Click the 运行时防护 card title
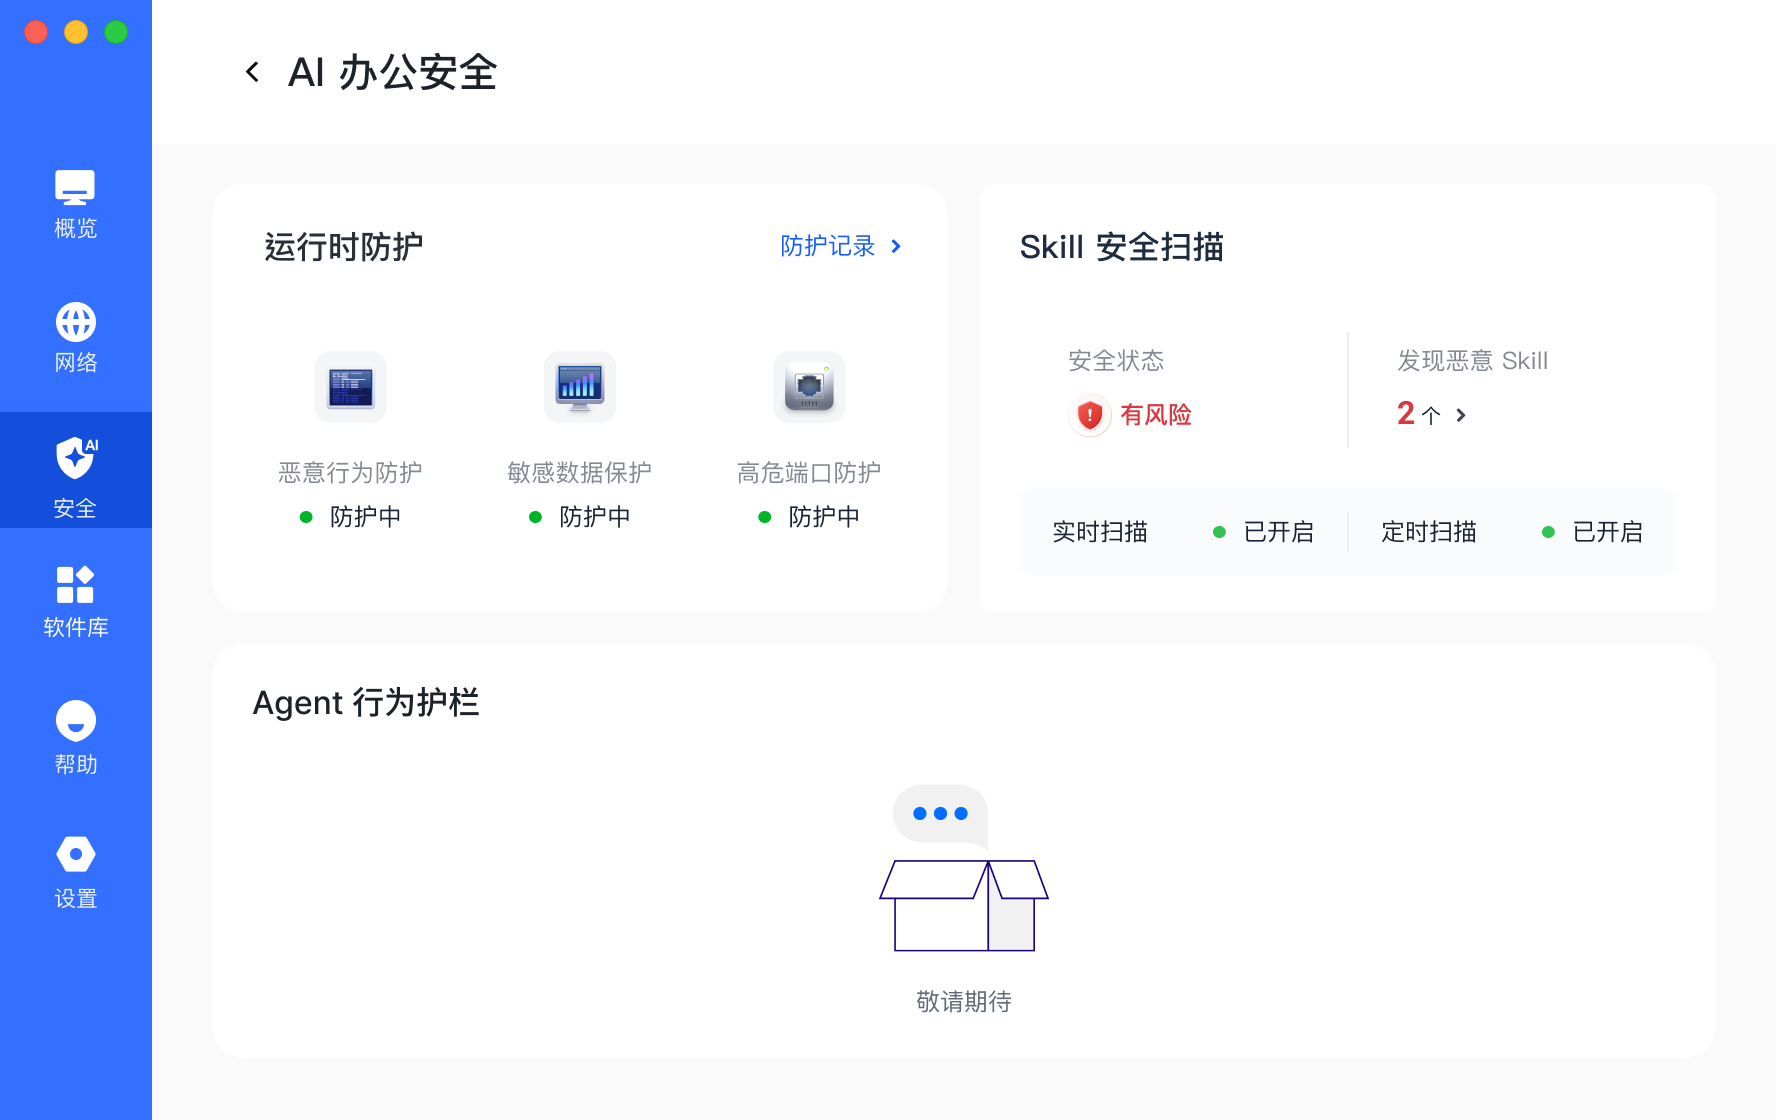Screen dimensions: 1776x1120 tap(344, 247)
